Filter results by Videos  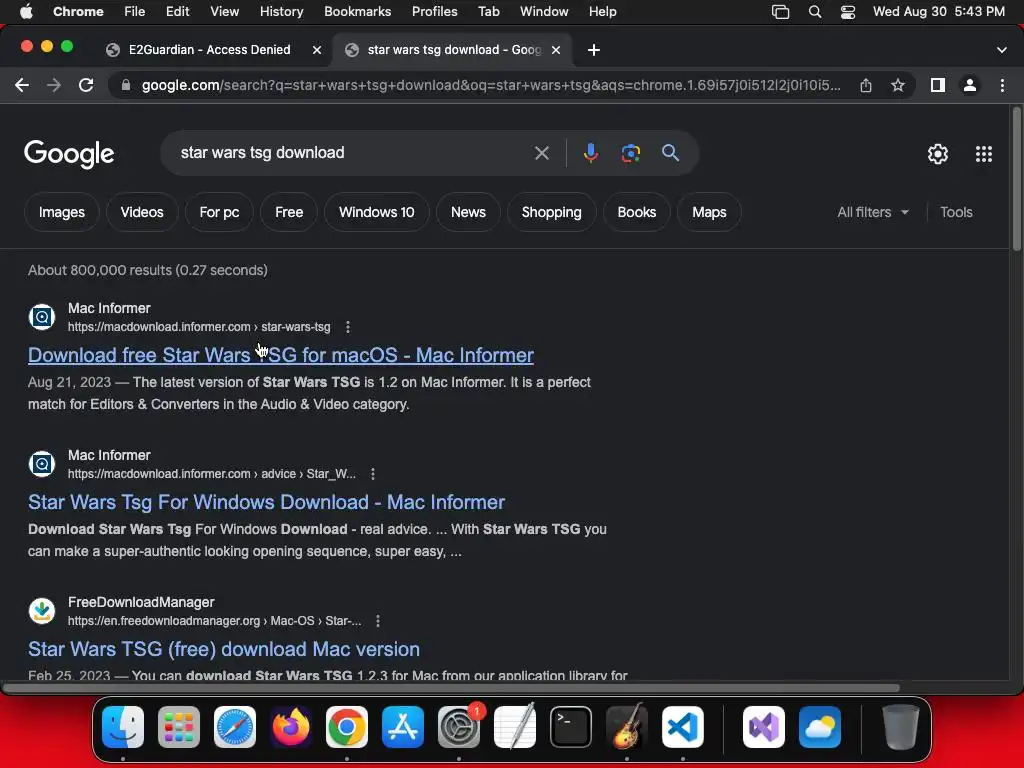click(142, 212)
